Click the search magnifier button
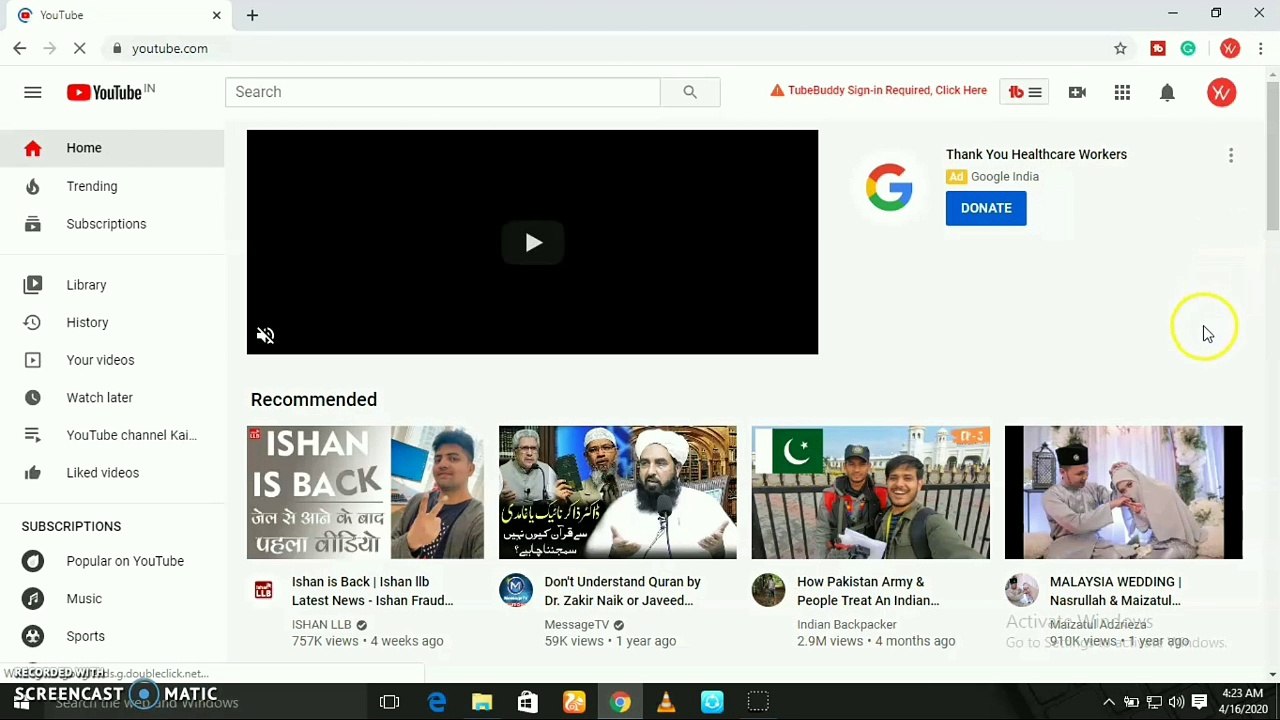Image resolution: width=1280 pixels, height=720 pixels. point(690,92)
